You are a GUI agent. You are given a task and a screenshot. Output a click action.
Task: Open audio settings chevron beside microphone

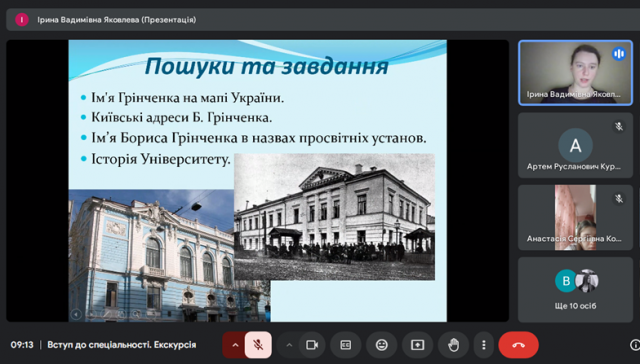(235, 345)
